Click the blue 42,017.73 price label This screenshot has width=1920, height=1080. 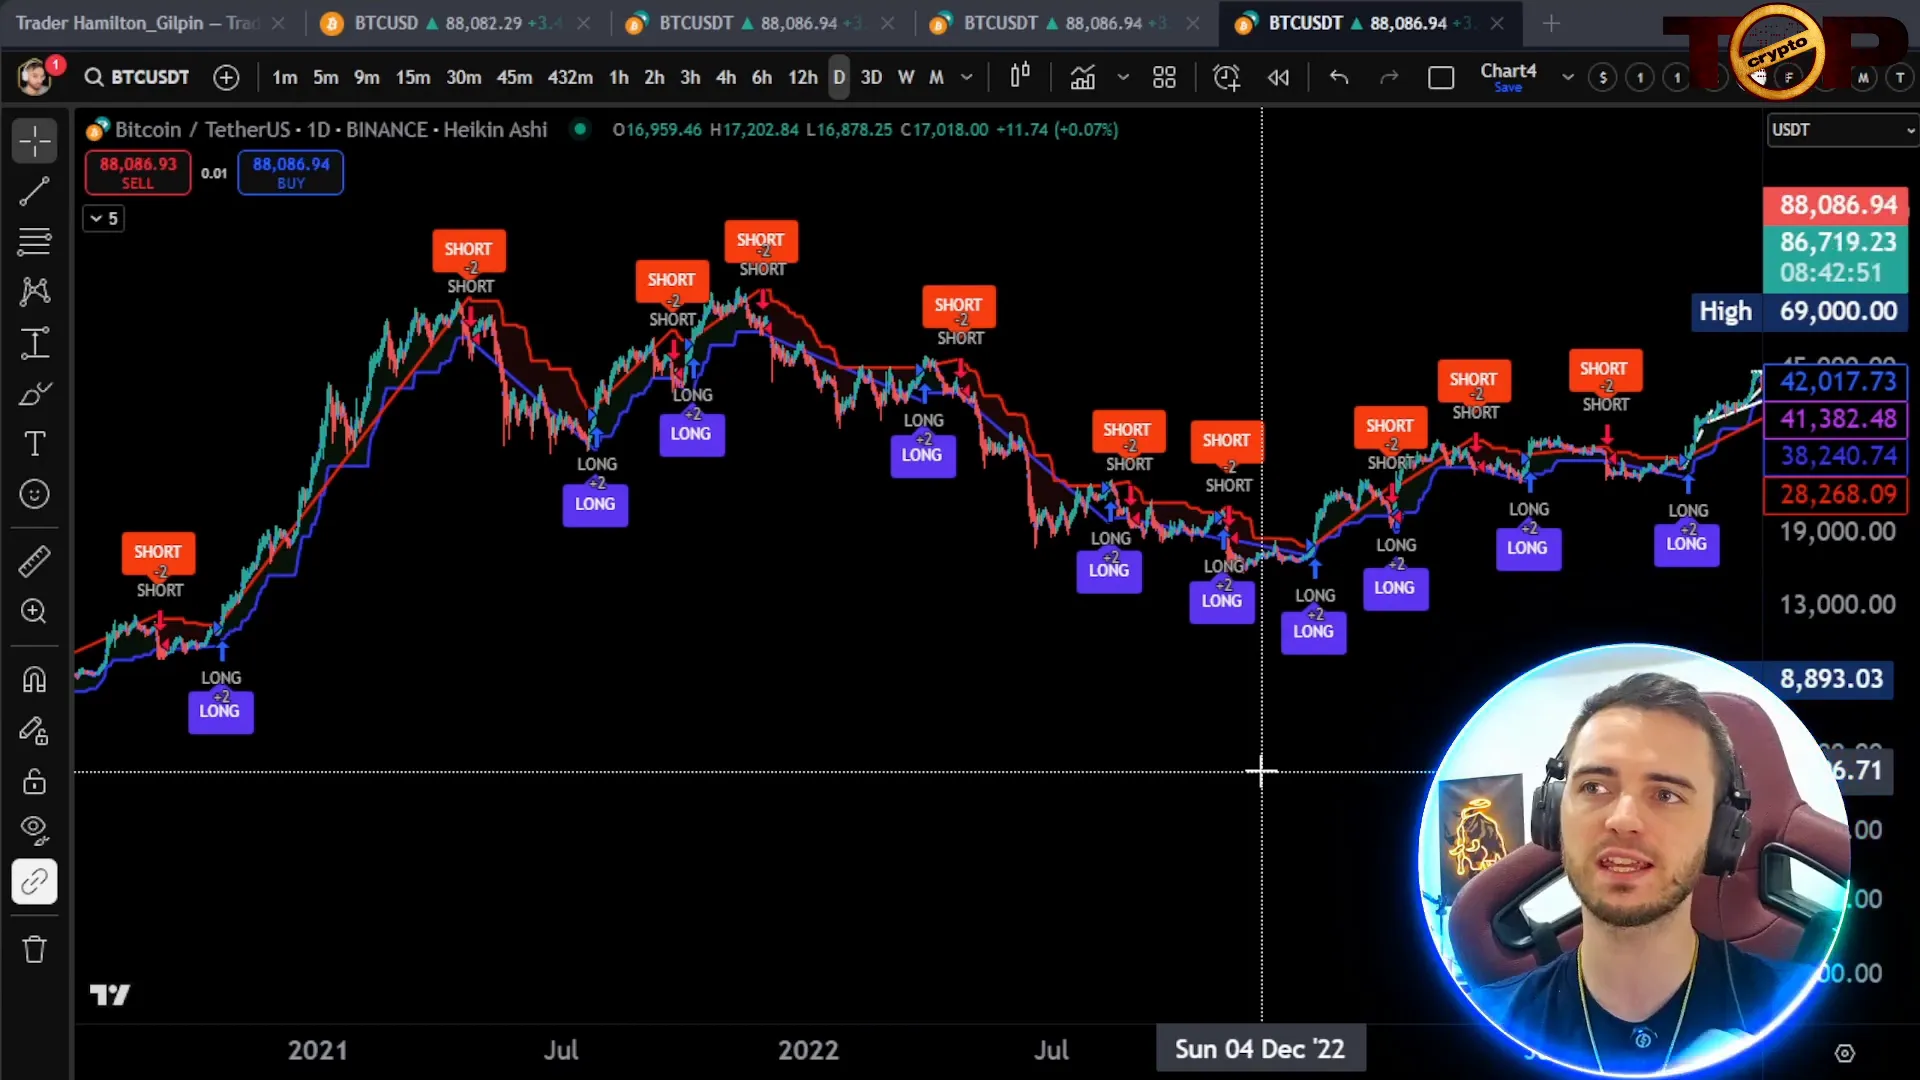click(x=1836, y=381)
